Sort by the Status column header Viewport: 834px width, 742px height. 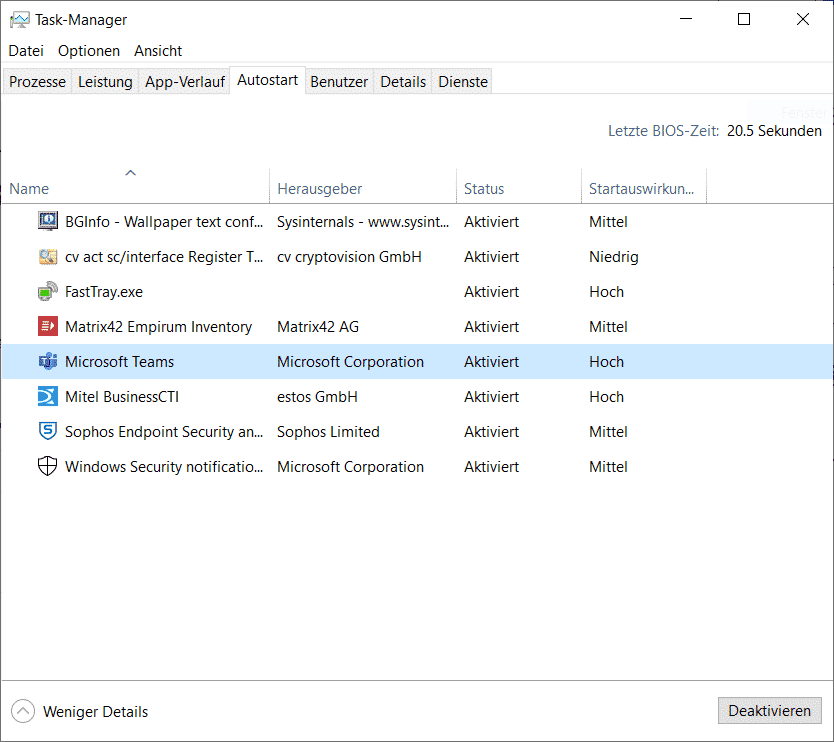(x=519, y=186)
